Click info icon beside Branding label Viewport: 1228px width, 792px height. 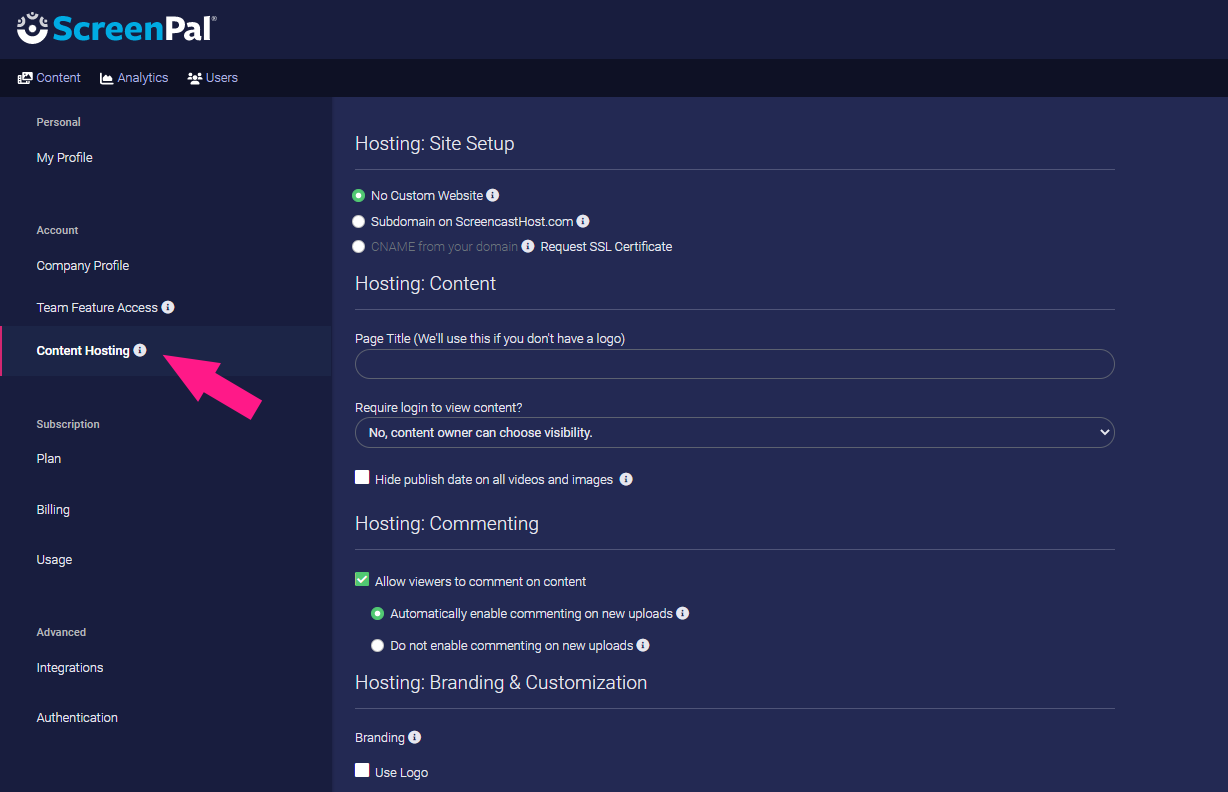tap(415, 737)
